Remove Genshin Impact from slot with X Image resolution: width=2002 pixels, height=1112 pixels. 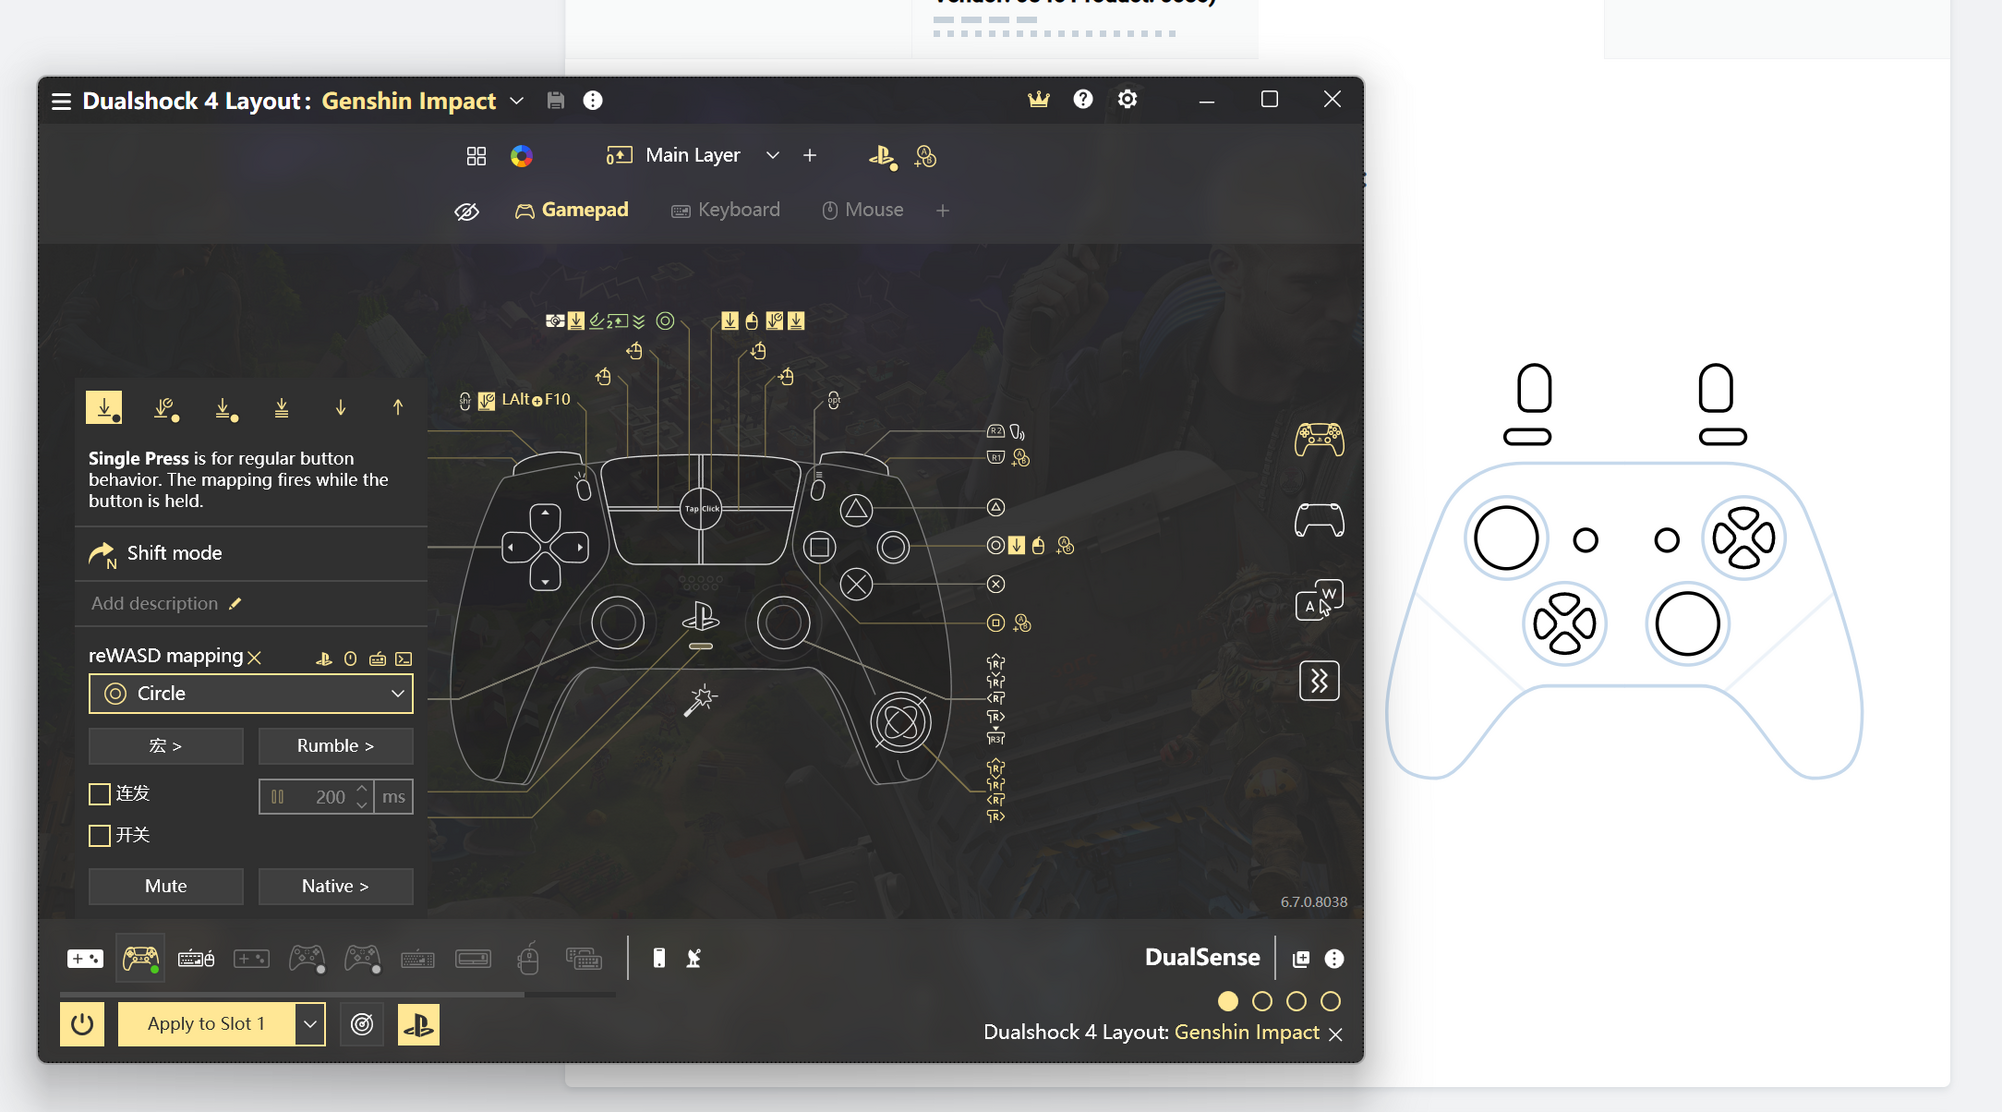pos(1335,1034)
